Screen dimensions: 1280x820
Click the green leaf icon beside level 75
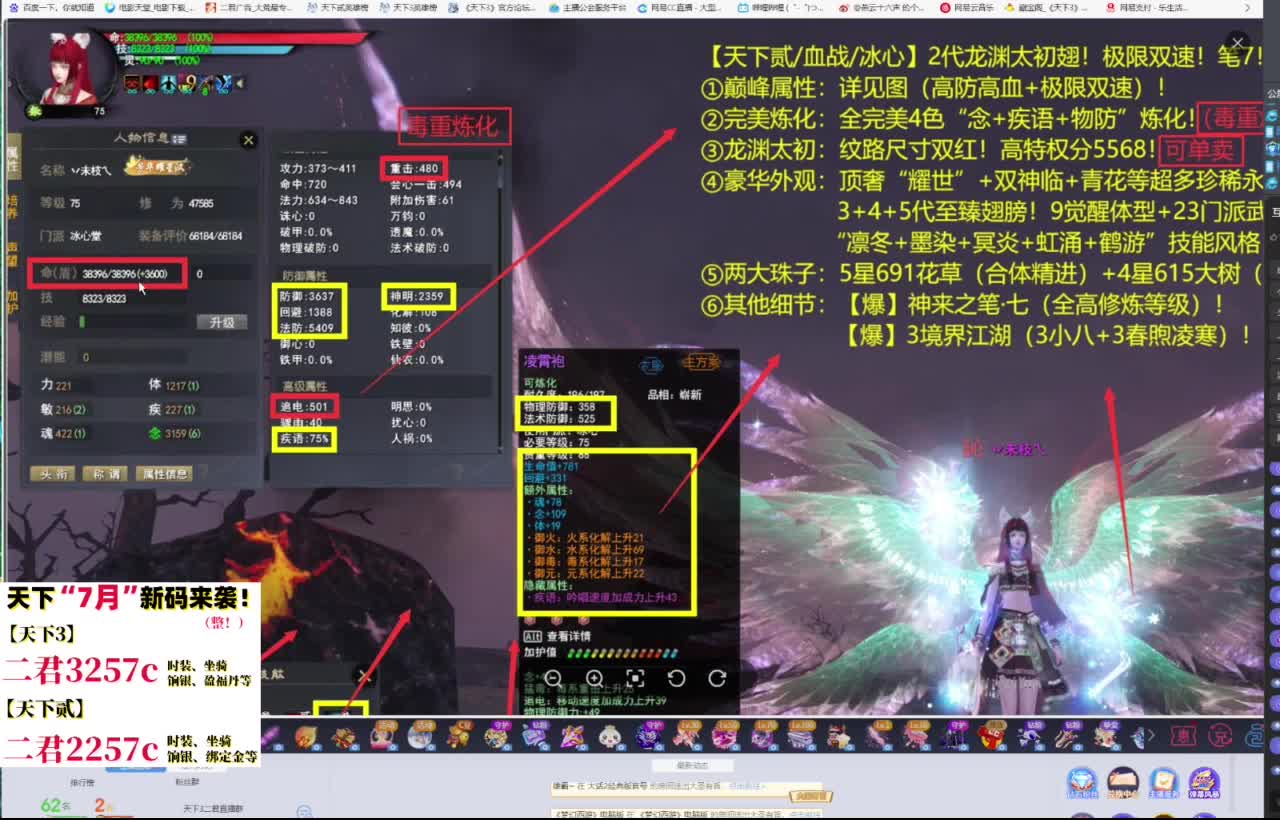point(34,111)
